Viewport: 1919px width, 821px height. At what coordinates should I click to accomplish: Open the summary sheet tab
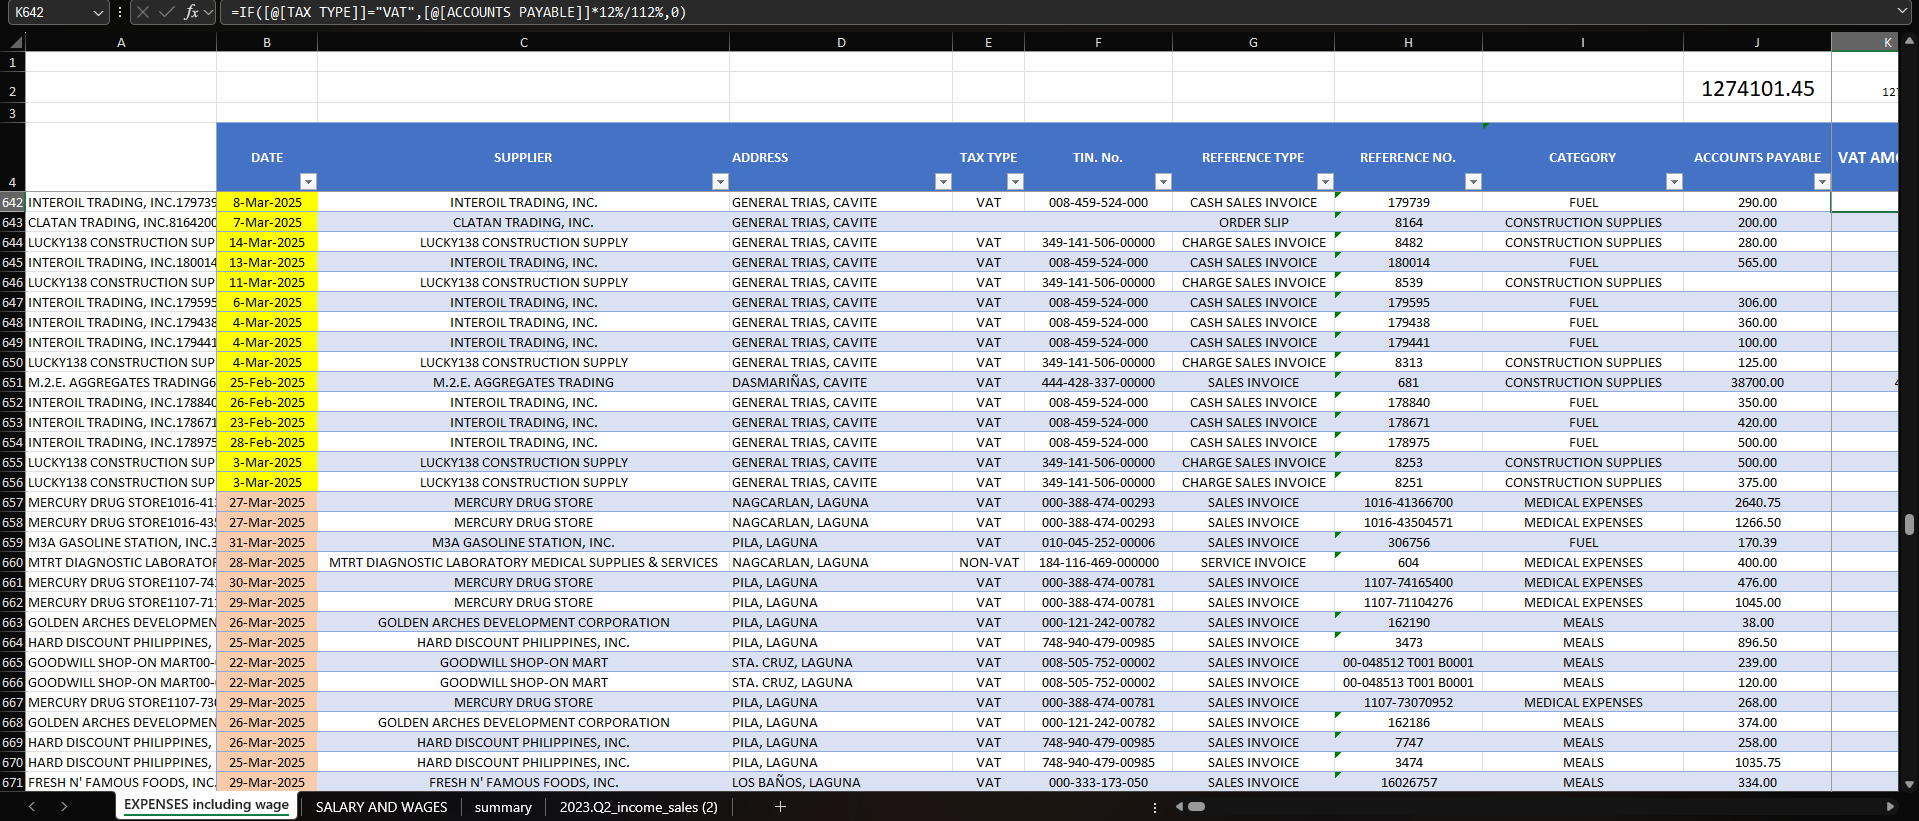503,807
